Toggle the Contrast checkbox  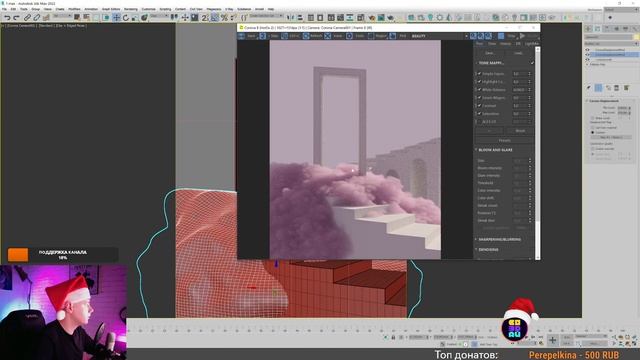480,106
